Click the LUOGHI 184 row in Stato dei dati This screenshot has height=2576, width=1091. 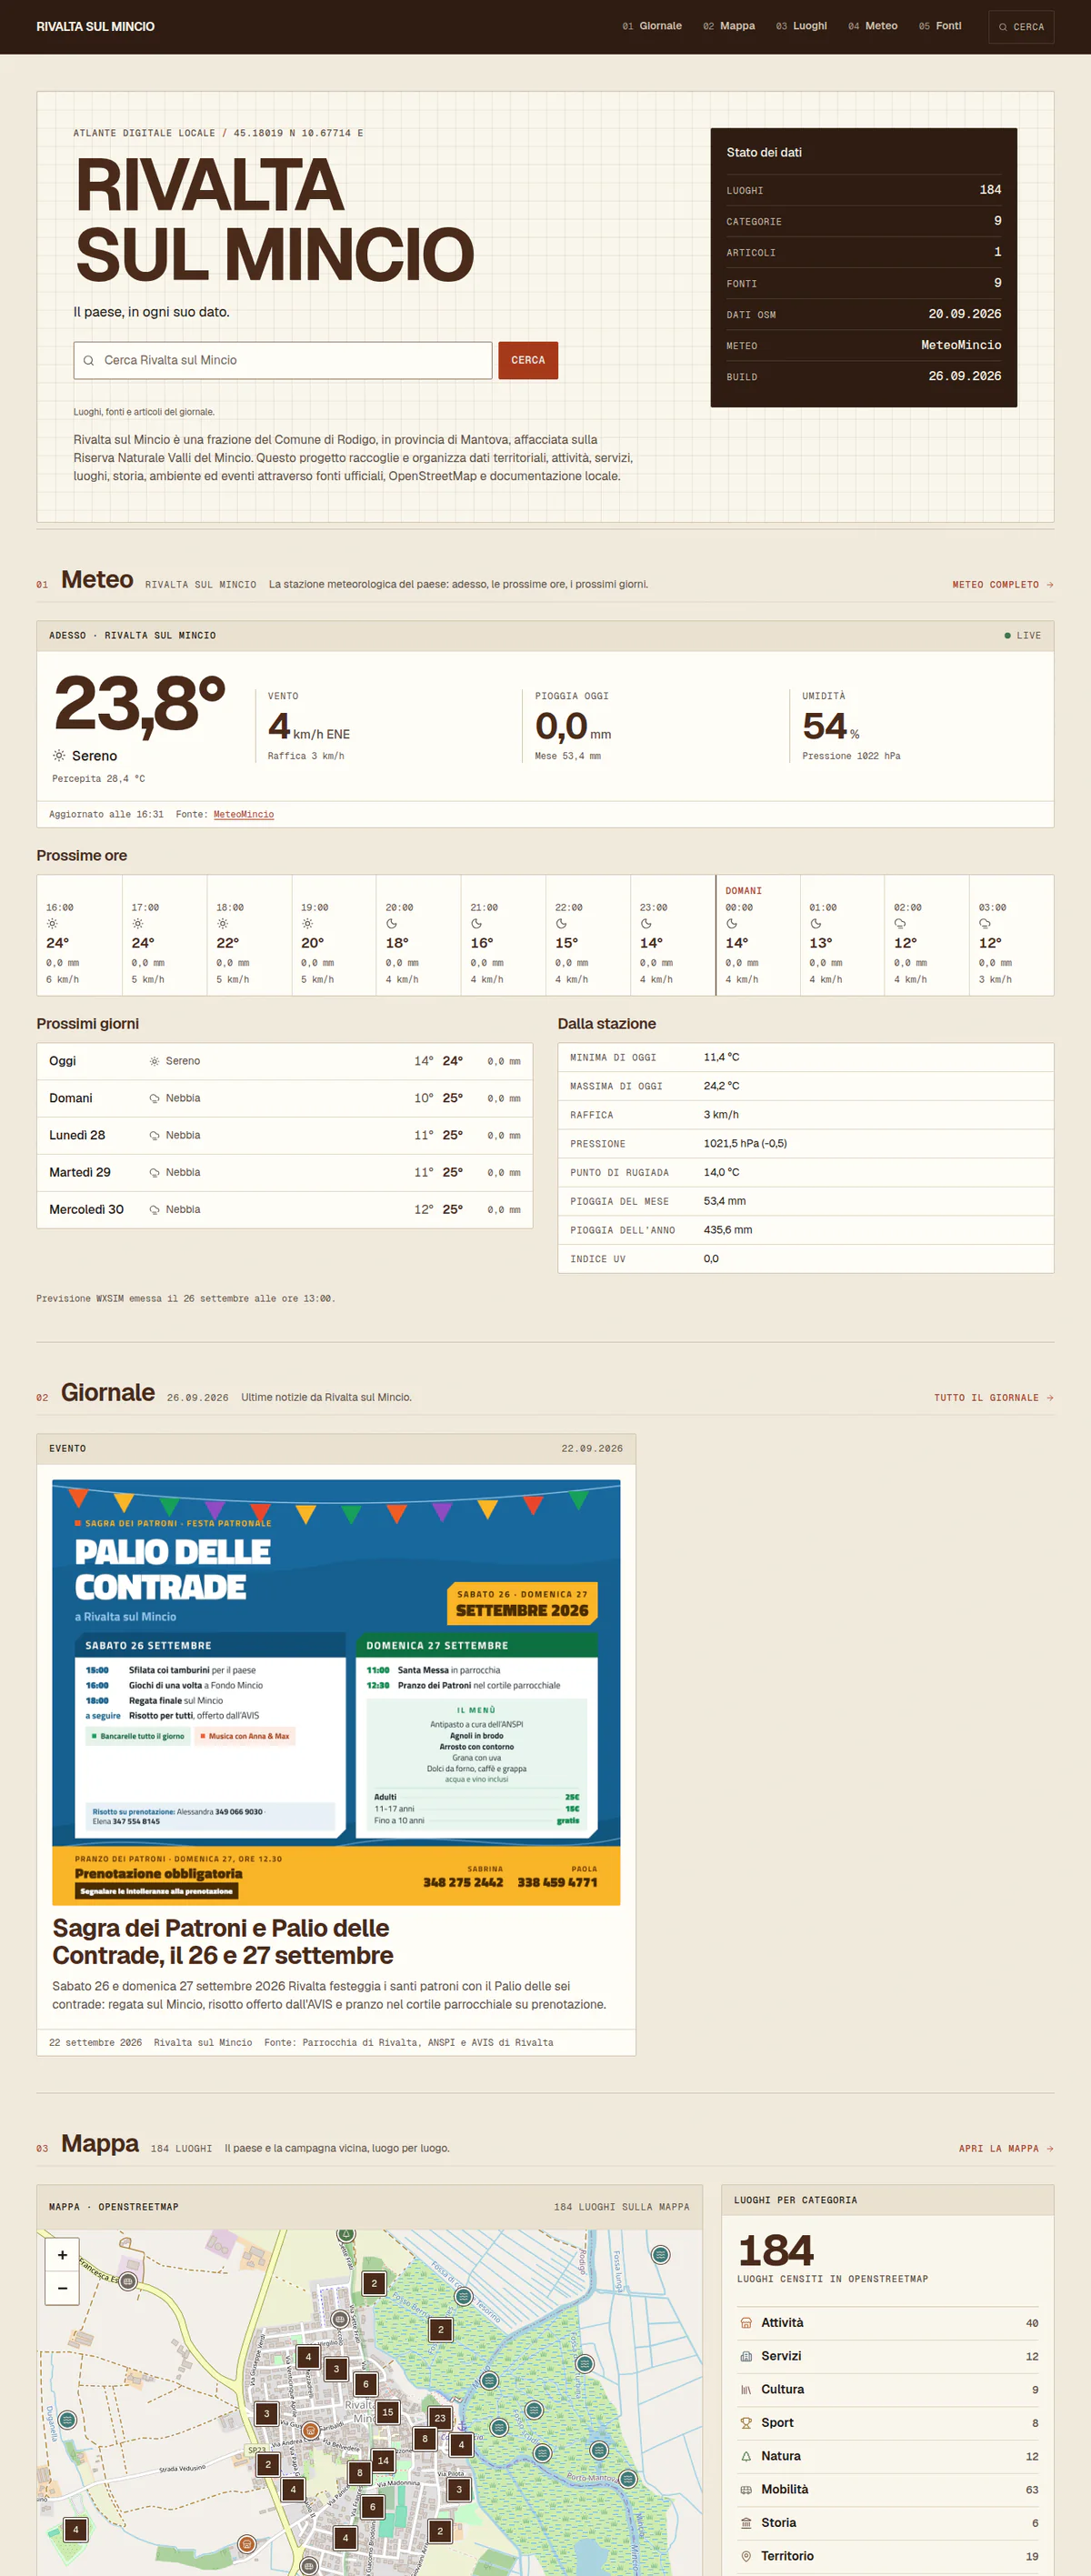864,190
